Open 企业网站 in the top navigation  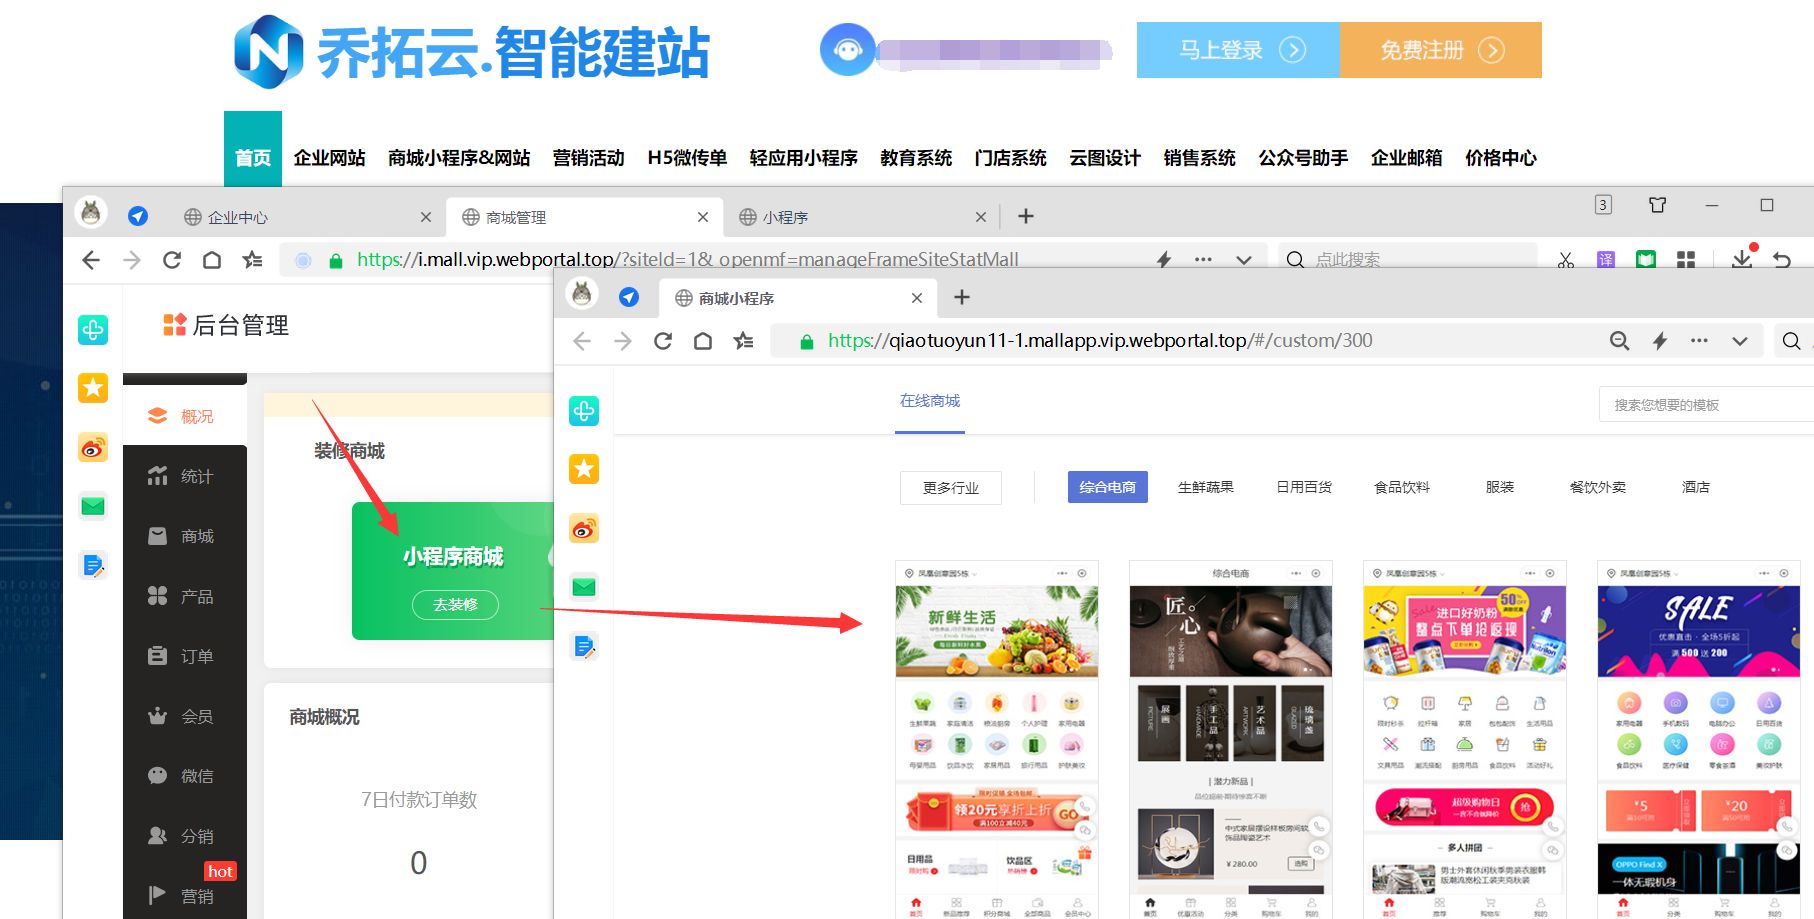click(x=329, y=158)
